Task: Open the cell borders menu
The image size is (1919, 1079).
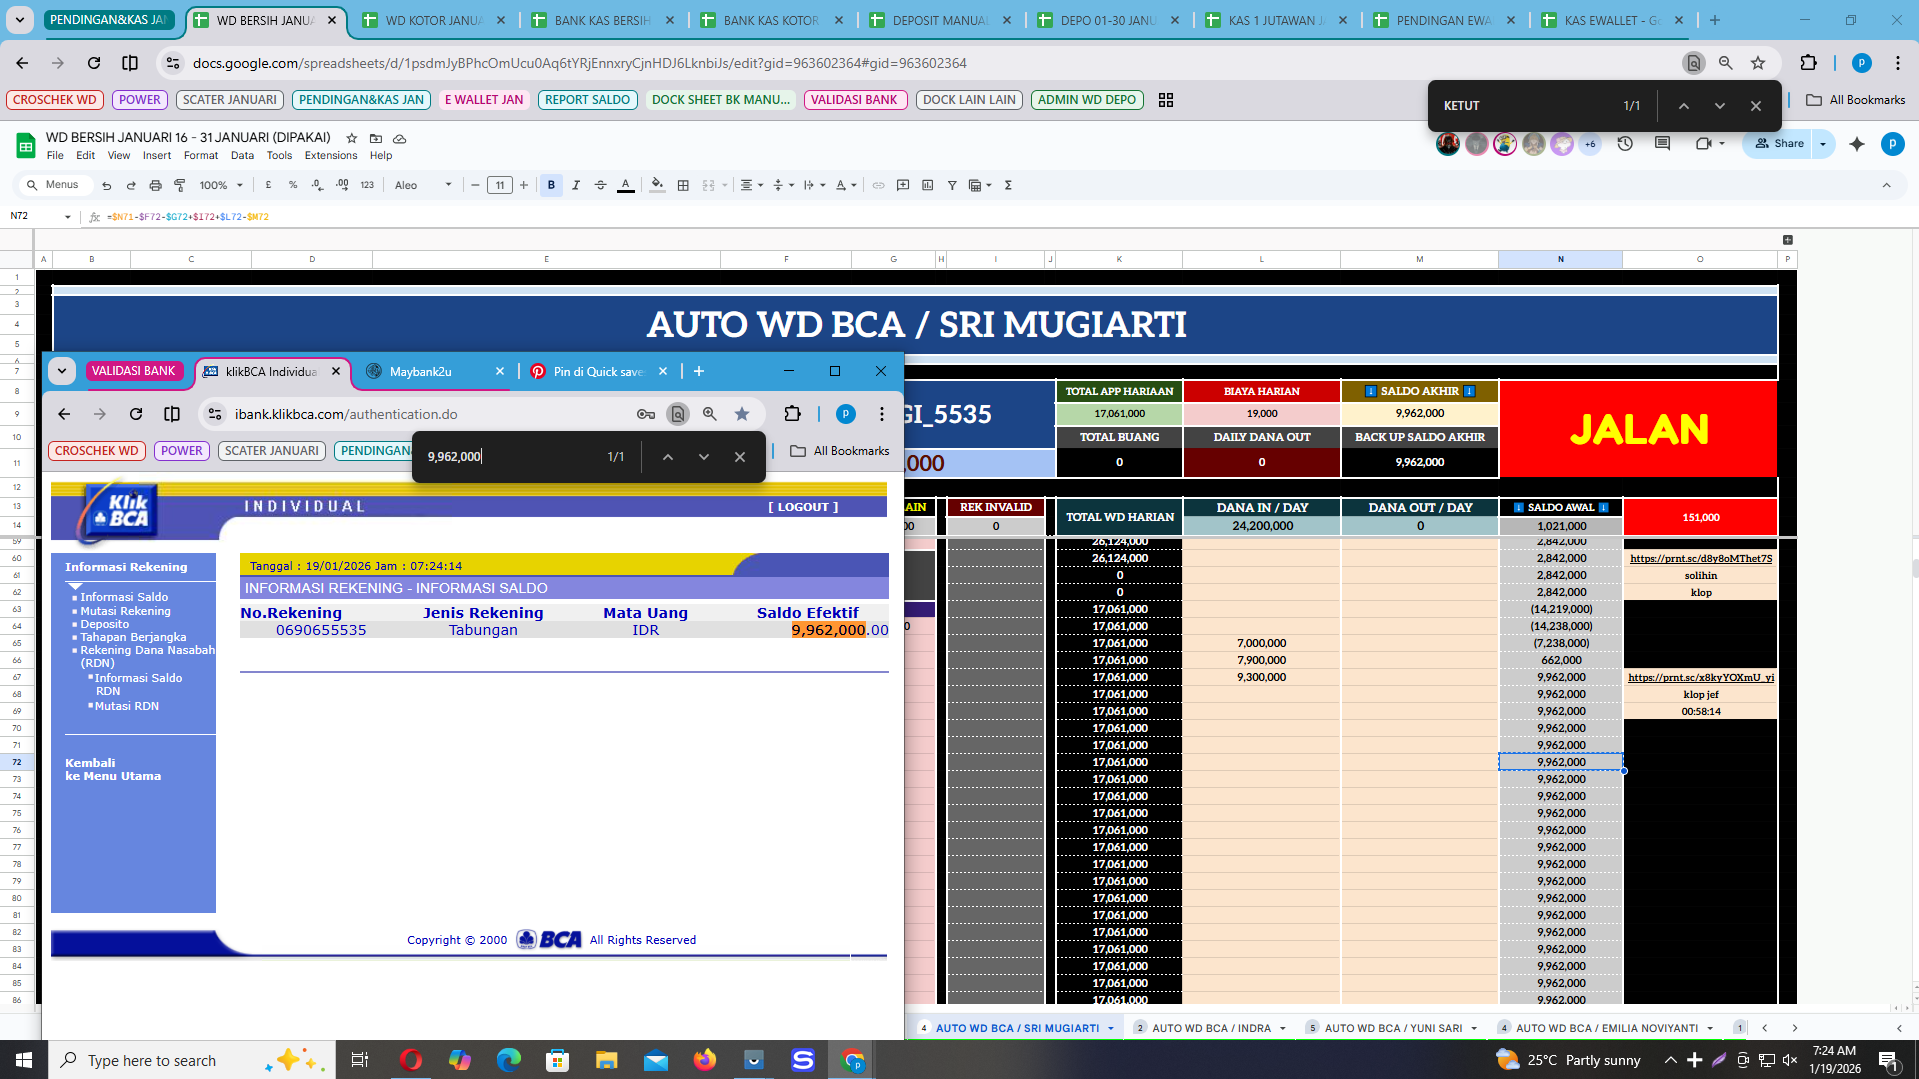Action: click(683, 185)
